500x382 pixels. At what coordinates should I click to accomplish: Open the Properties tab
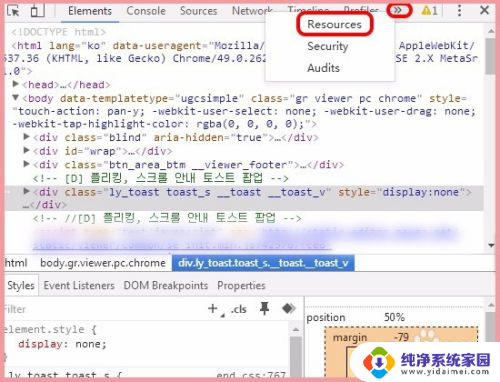(241, 285)
